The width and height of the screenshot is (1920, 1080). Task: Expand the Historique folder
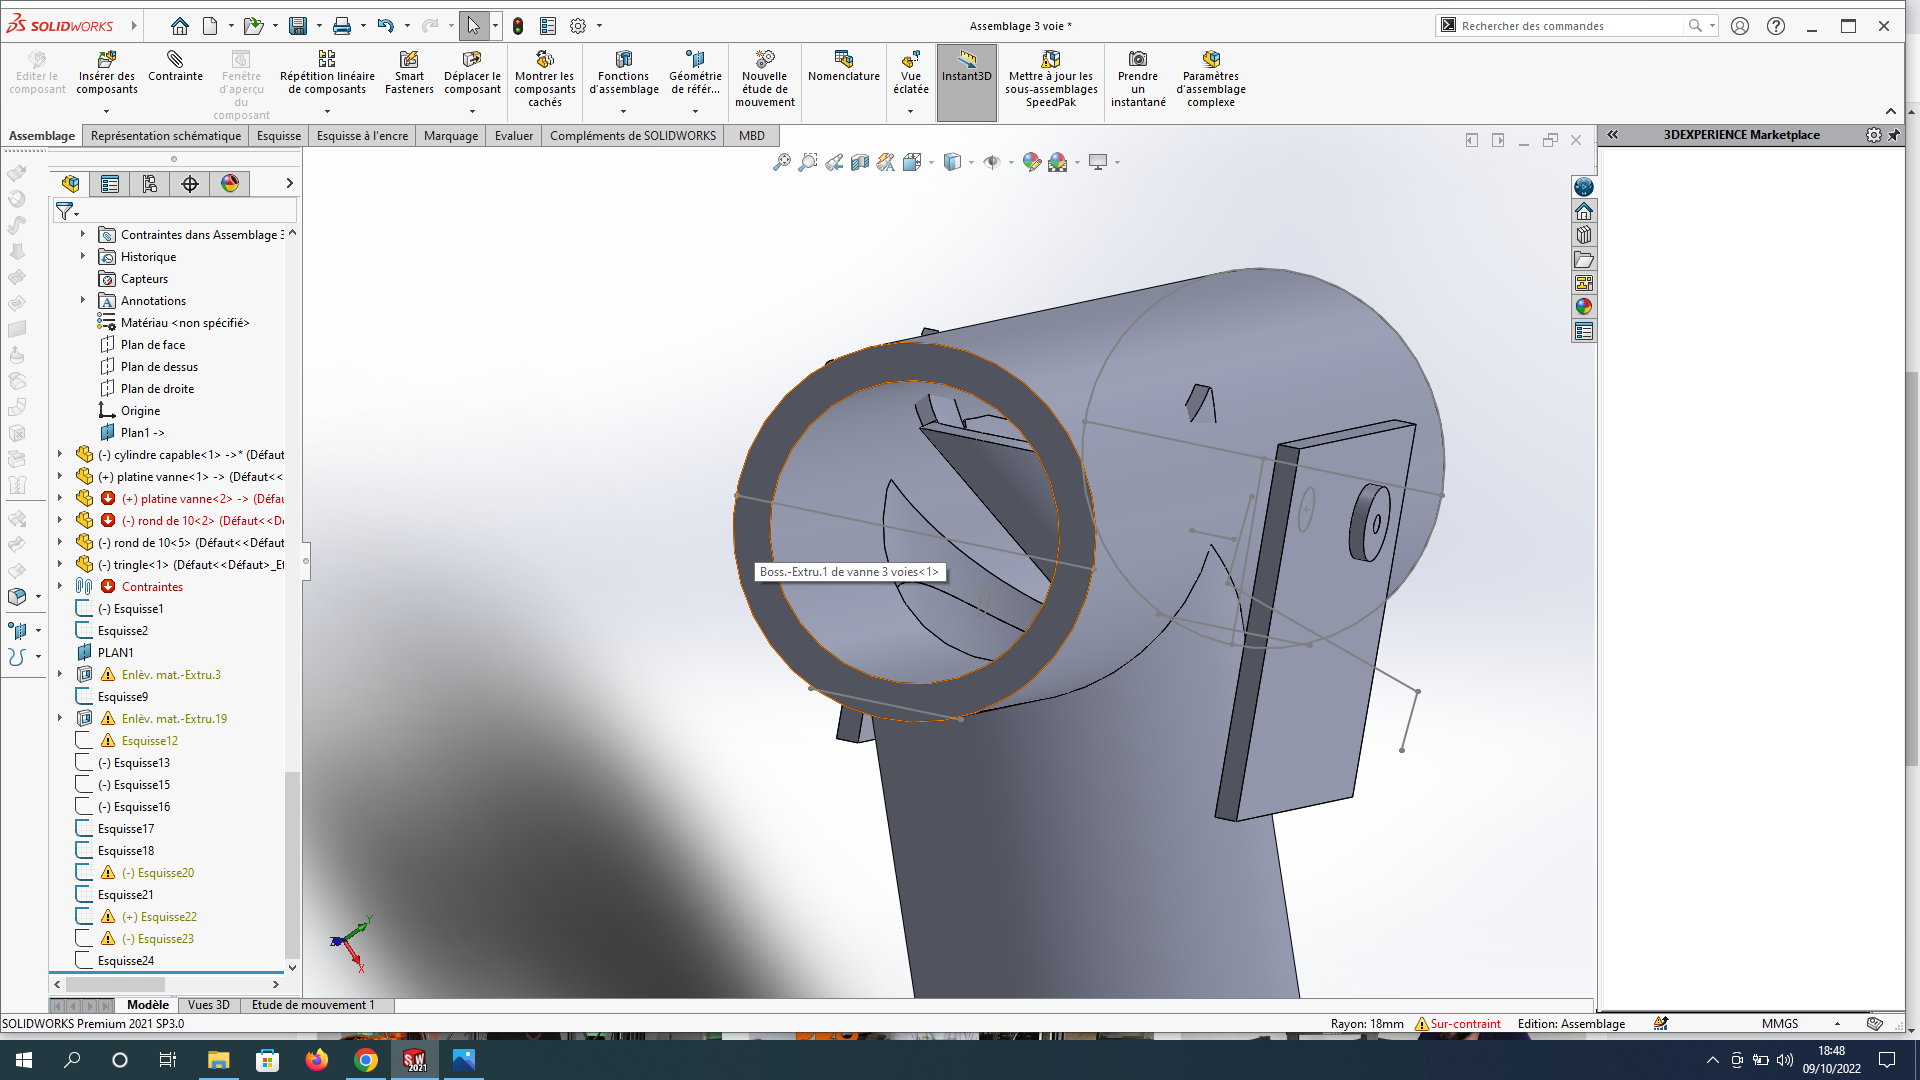point(83,257)
